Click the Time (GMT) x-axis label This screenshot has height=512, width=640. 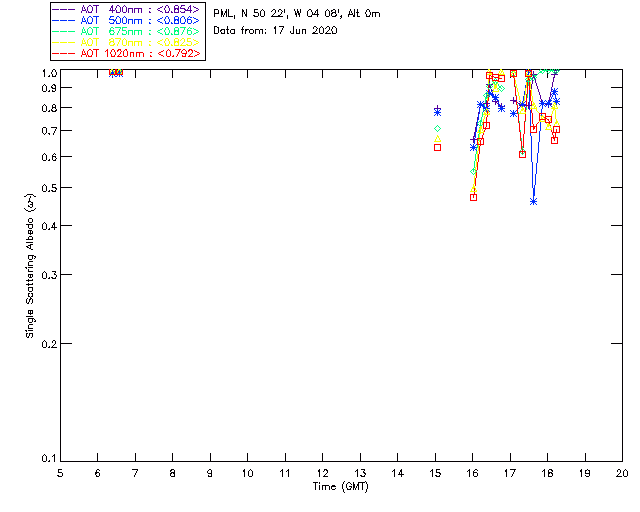341,486
